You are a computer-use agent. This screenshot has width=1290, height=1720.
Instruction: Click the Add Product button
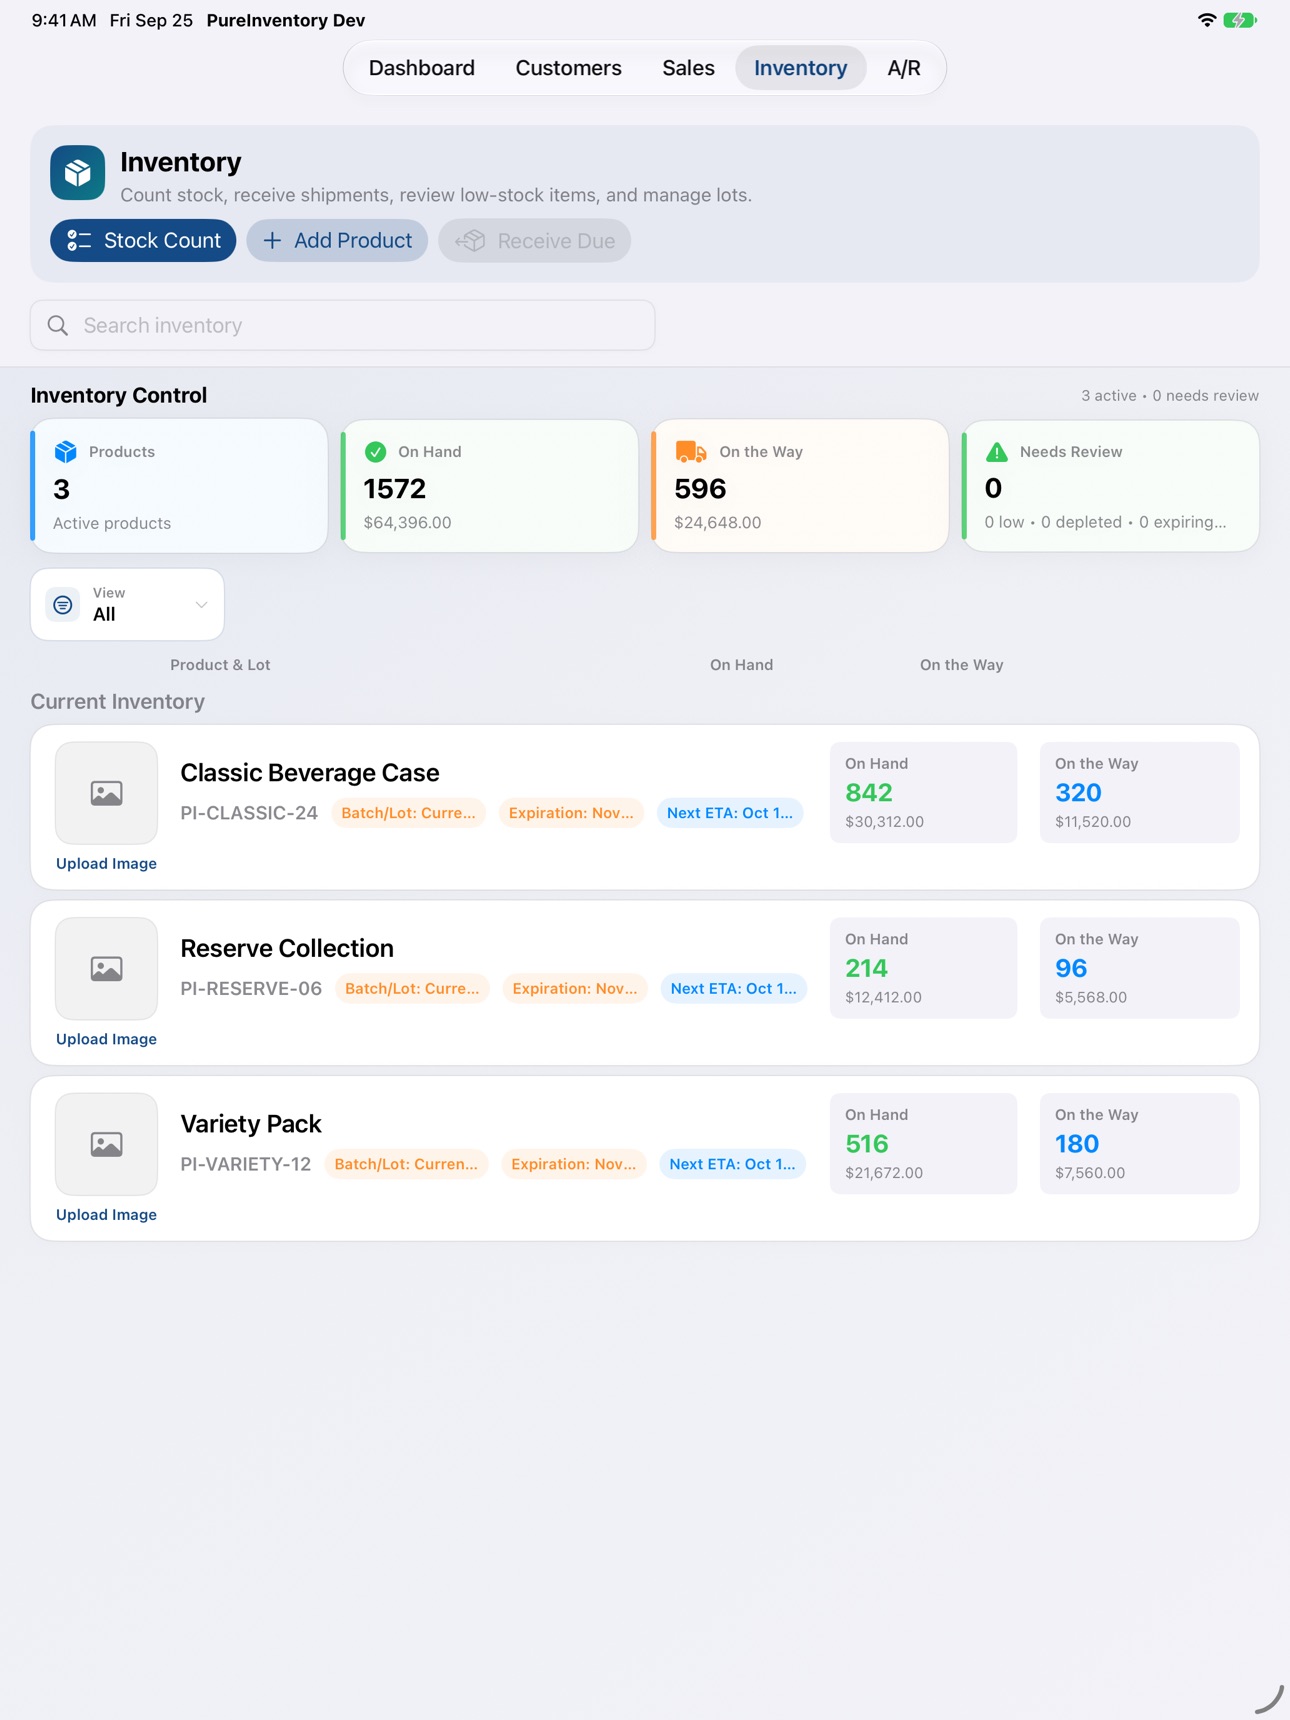coord(338,241)
